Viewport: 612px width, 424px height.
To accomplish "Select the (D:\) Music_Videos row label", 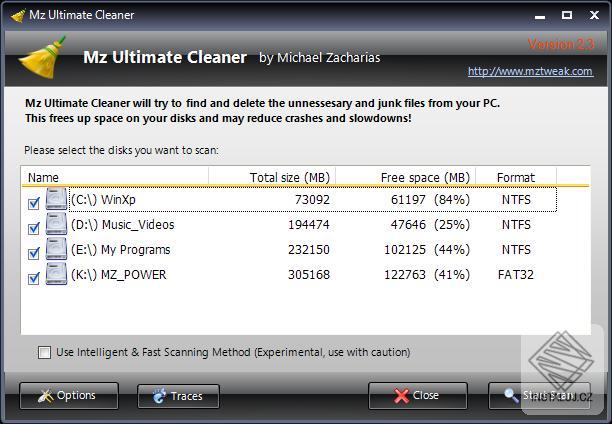I will (123, 224).
